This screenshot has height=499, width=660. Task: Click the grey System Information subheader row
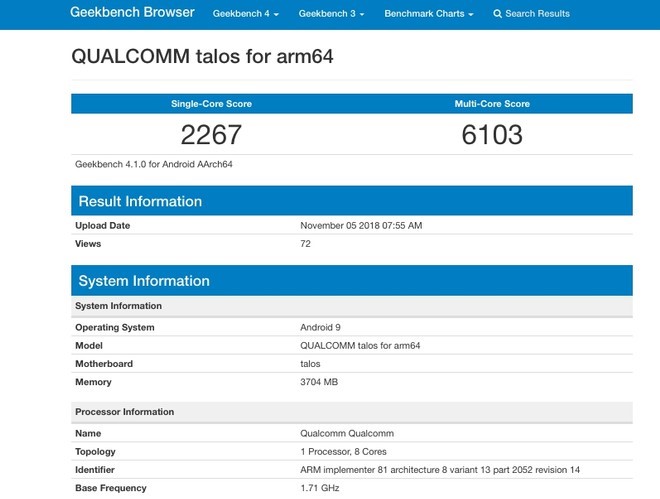click(x=351, y=306)
